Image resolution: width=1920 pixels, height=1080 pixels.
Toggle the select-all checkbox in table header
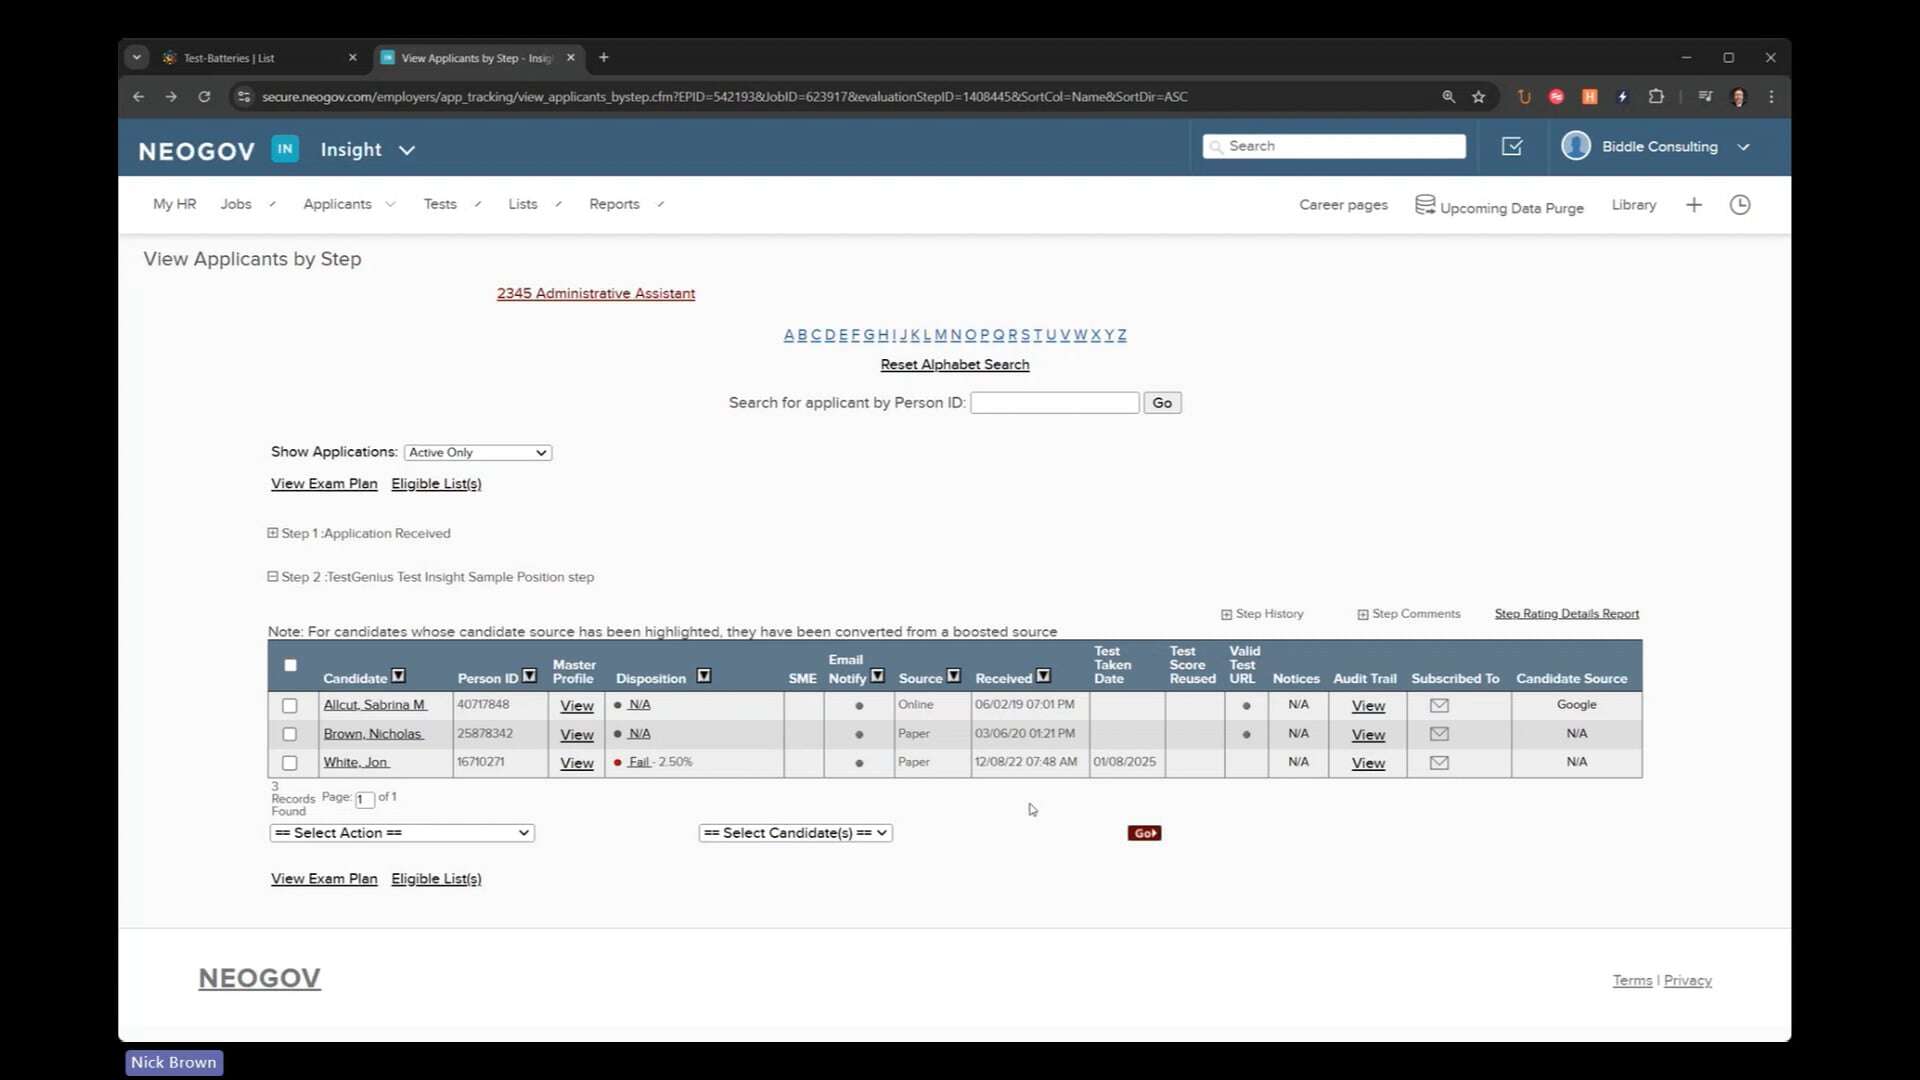tap(290, 665)
